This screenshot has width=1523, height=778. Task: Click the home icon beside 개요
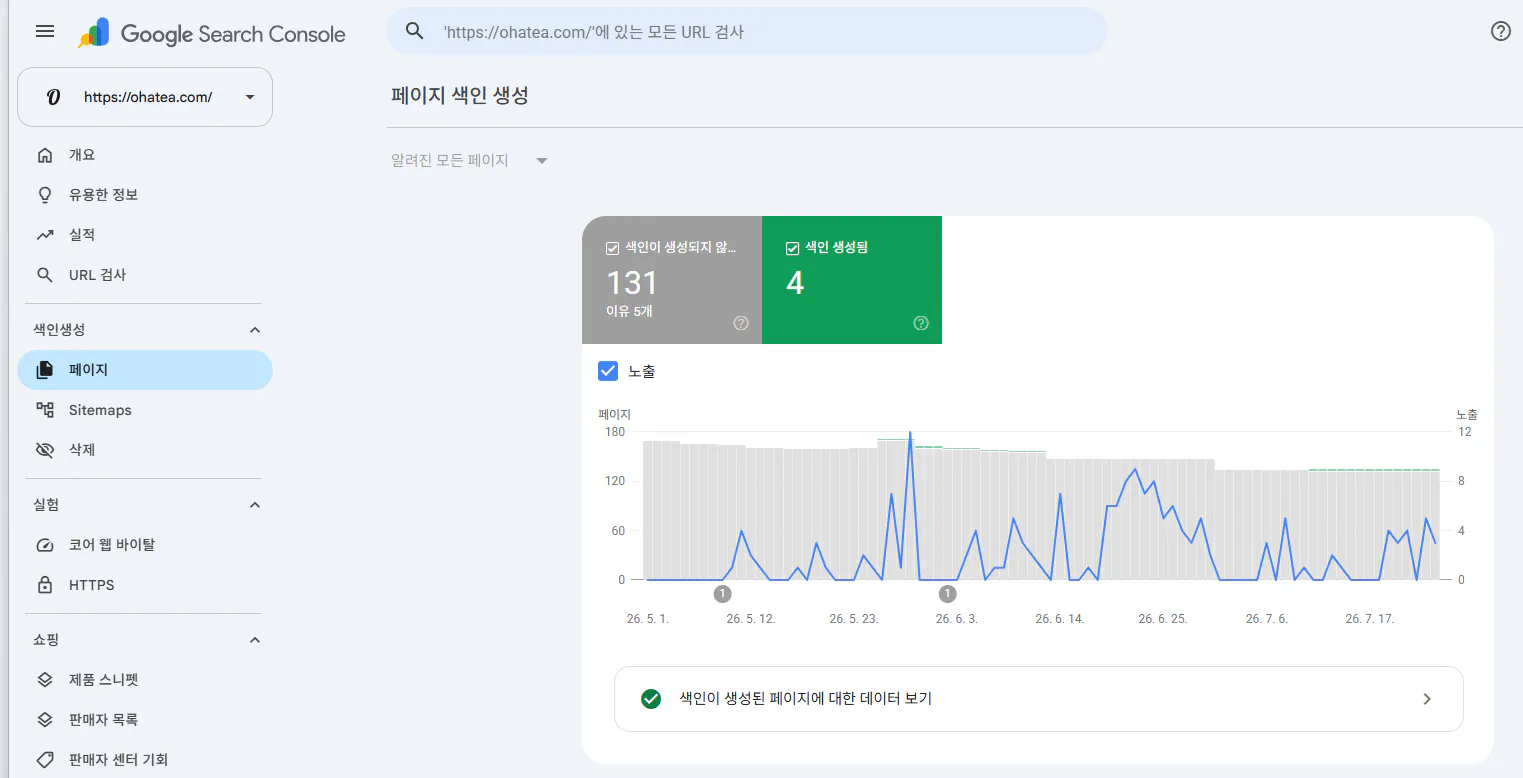(44, 155)
